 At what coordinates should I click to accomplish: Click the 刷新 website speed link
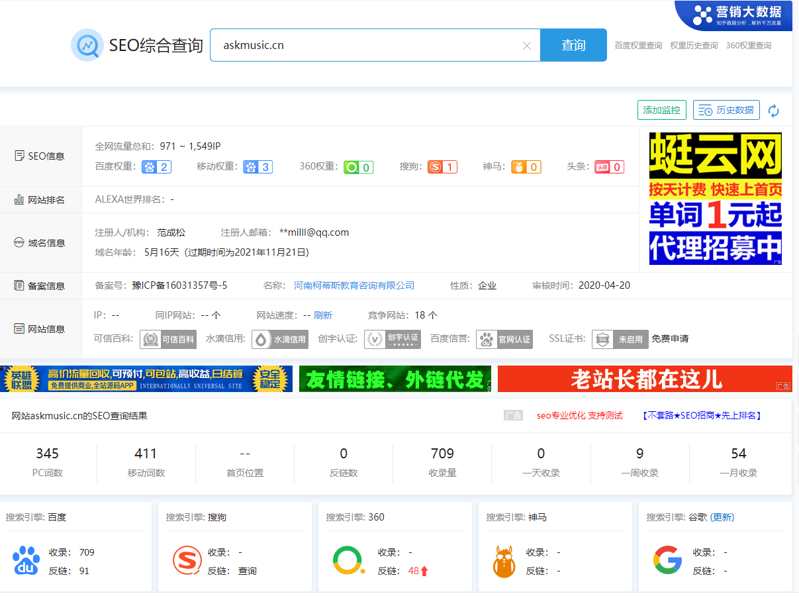click(x=323, y=315)
